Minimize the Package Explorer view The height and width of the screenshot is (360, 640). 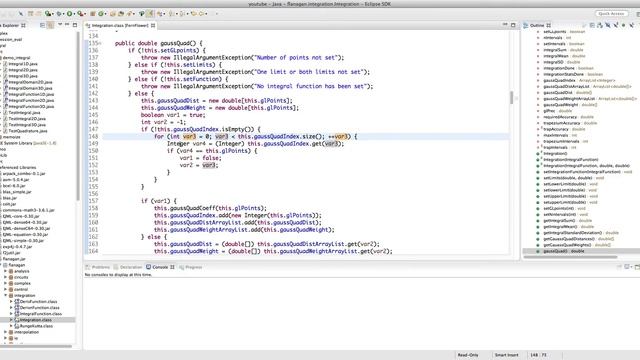(67, 25)
